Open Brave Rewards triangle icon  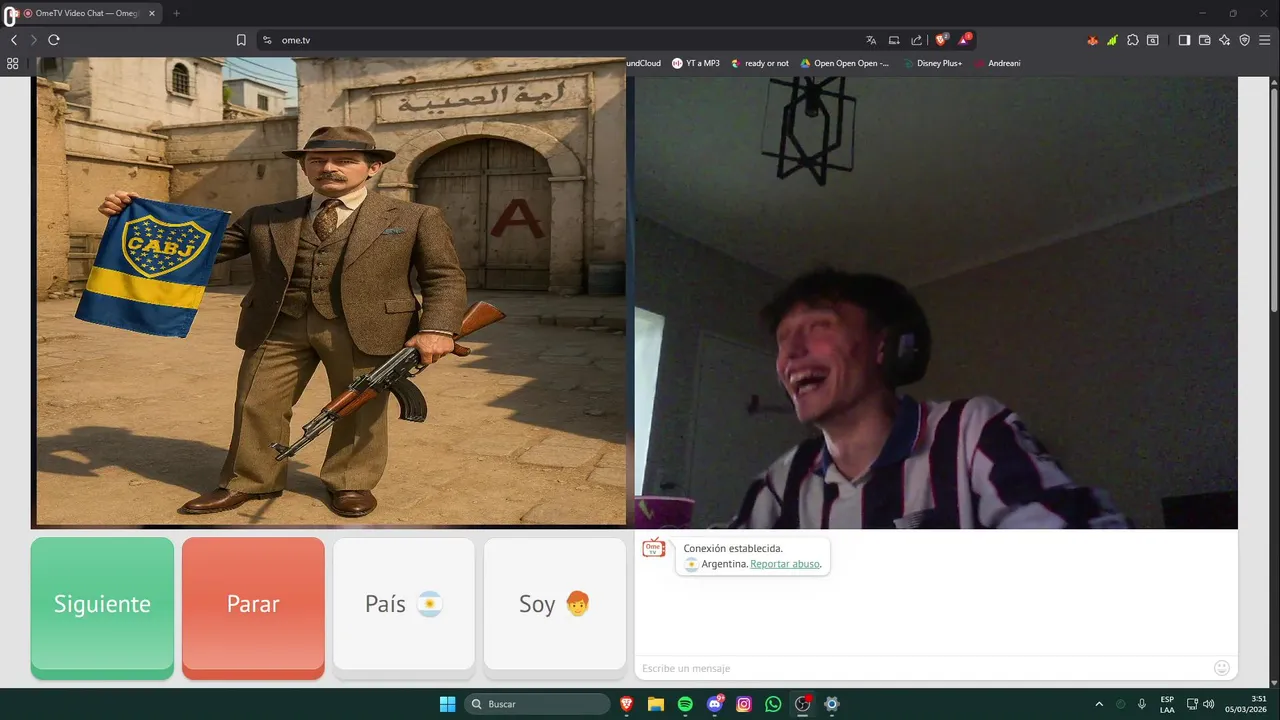coord(964,40)
